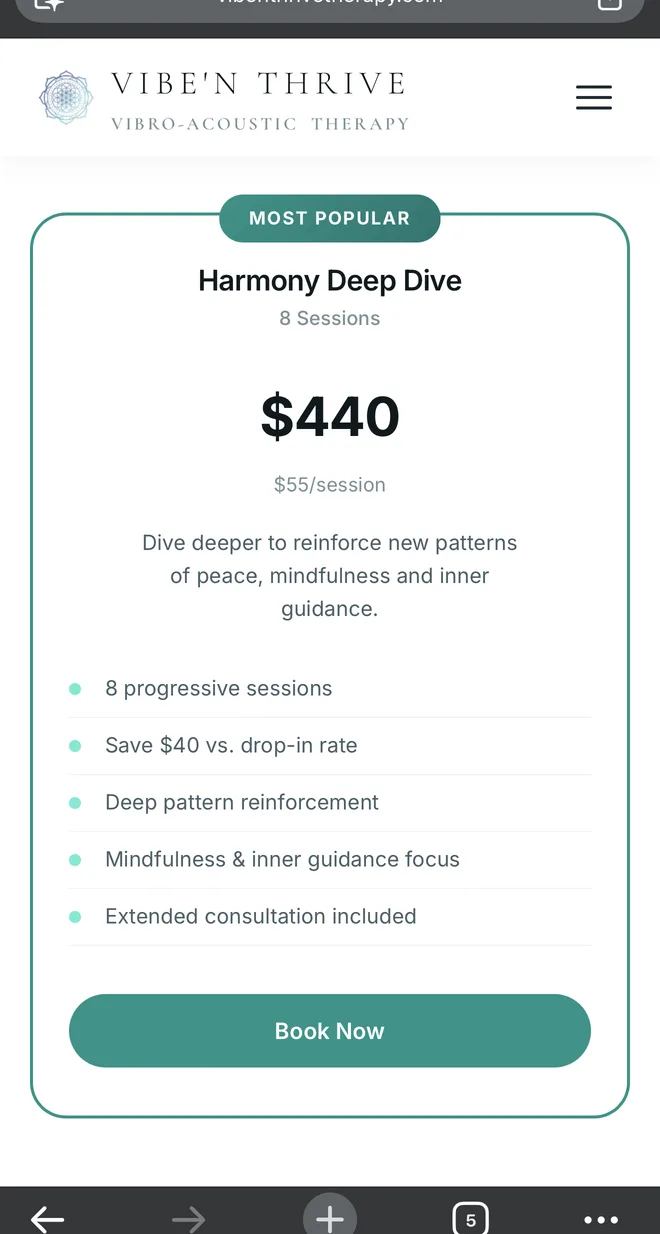660x1234 pixels.
Task: Select the Harmony Deep Dive title
Action: point(329,281)
